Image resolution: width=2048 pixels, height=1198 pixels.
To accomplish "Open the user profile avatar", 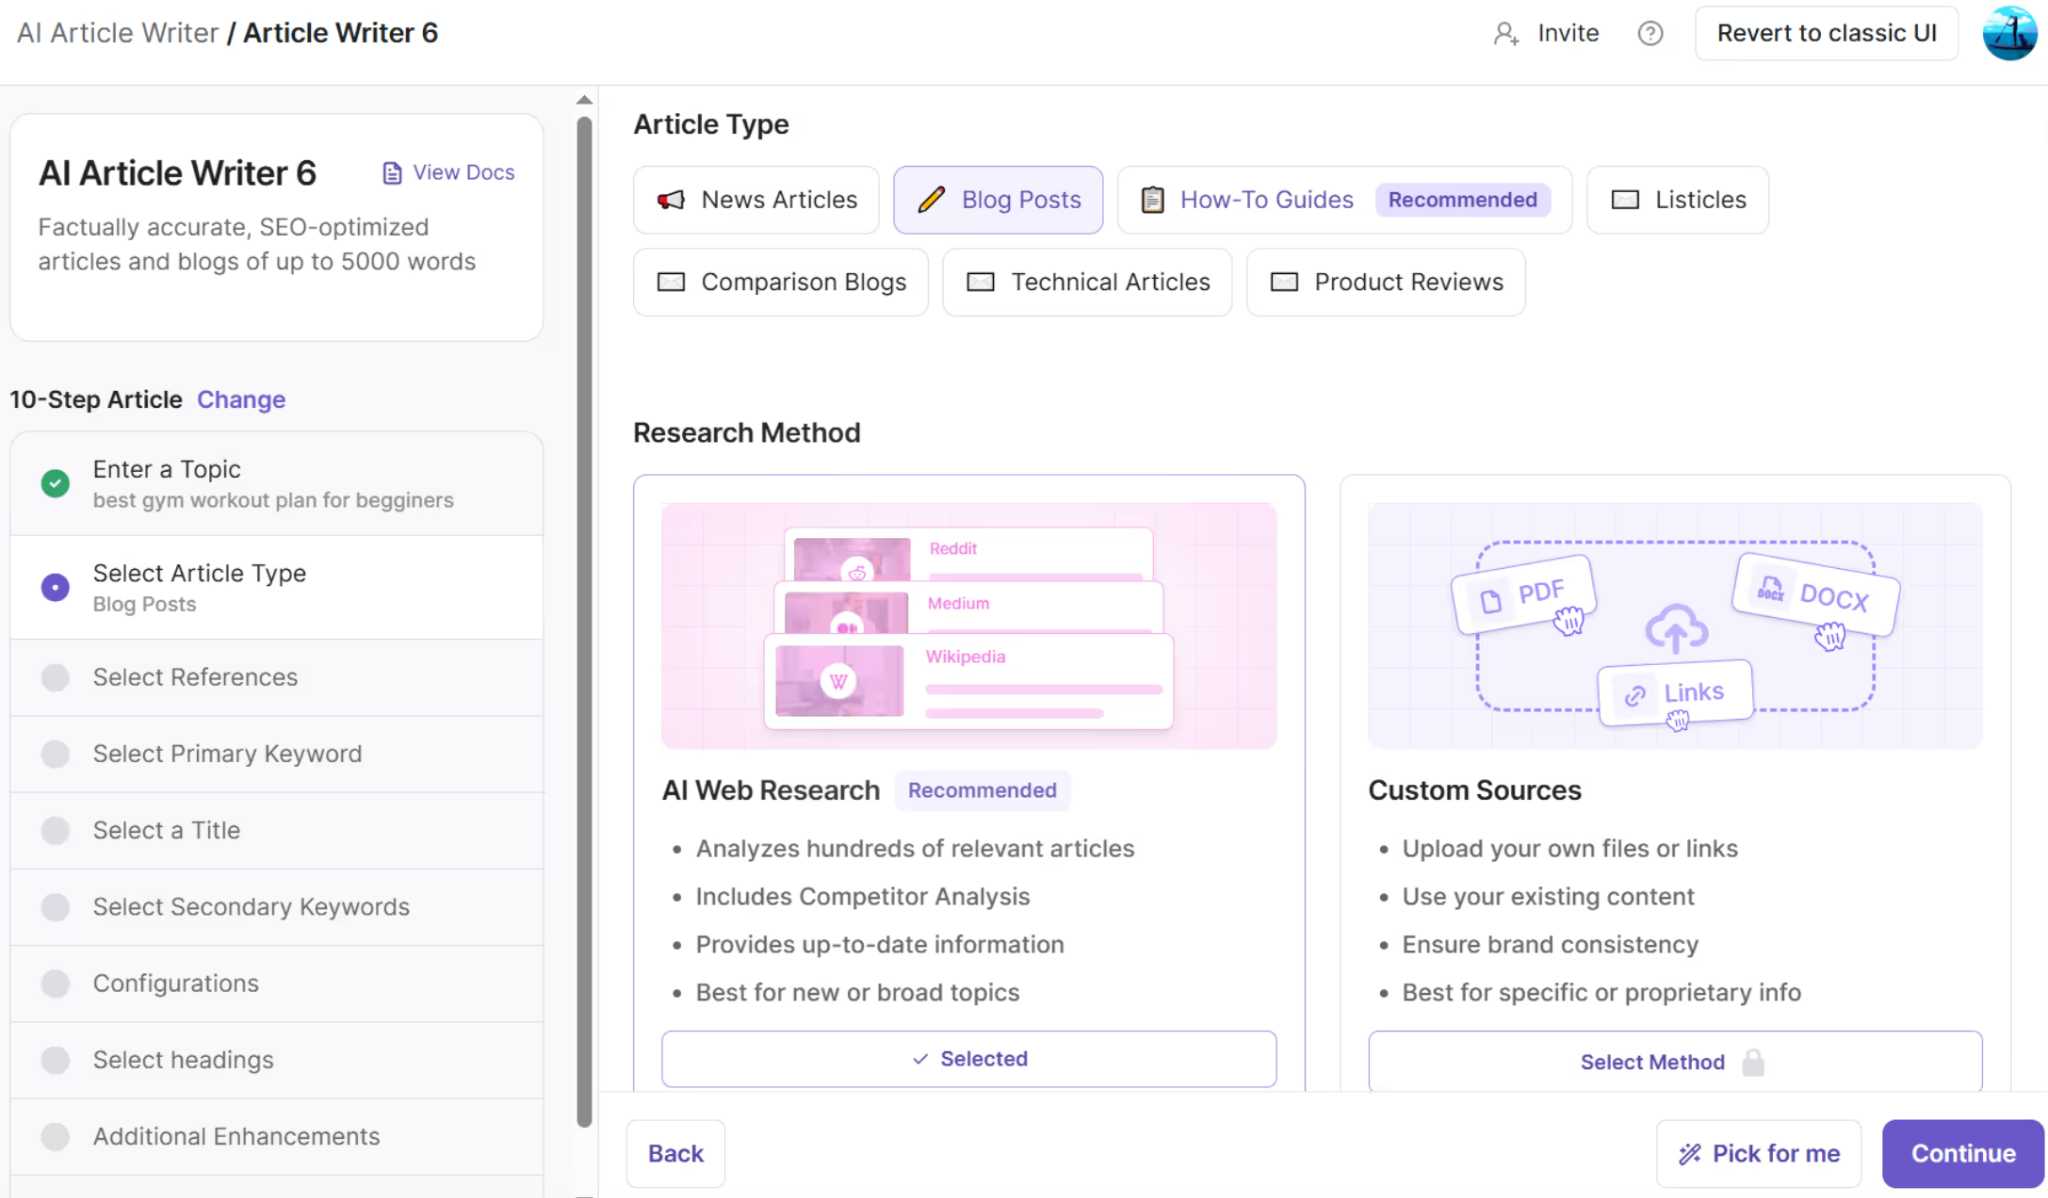I will coord(2009,34).
